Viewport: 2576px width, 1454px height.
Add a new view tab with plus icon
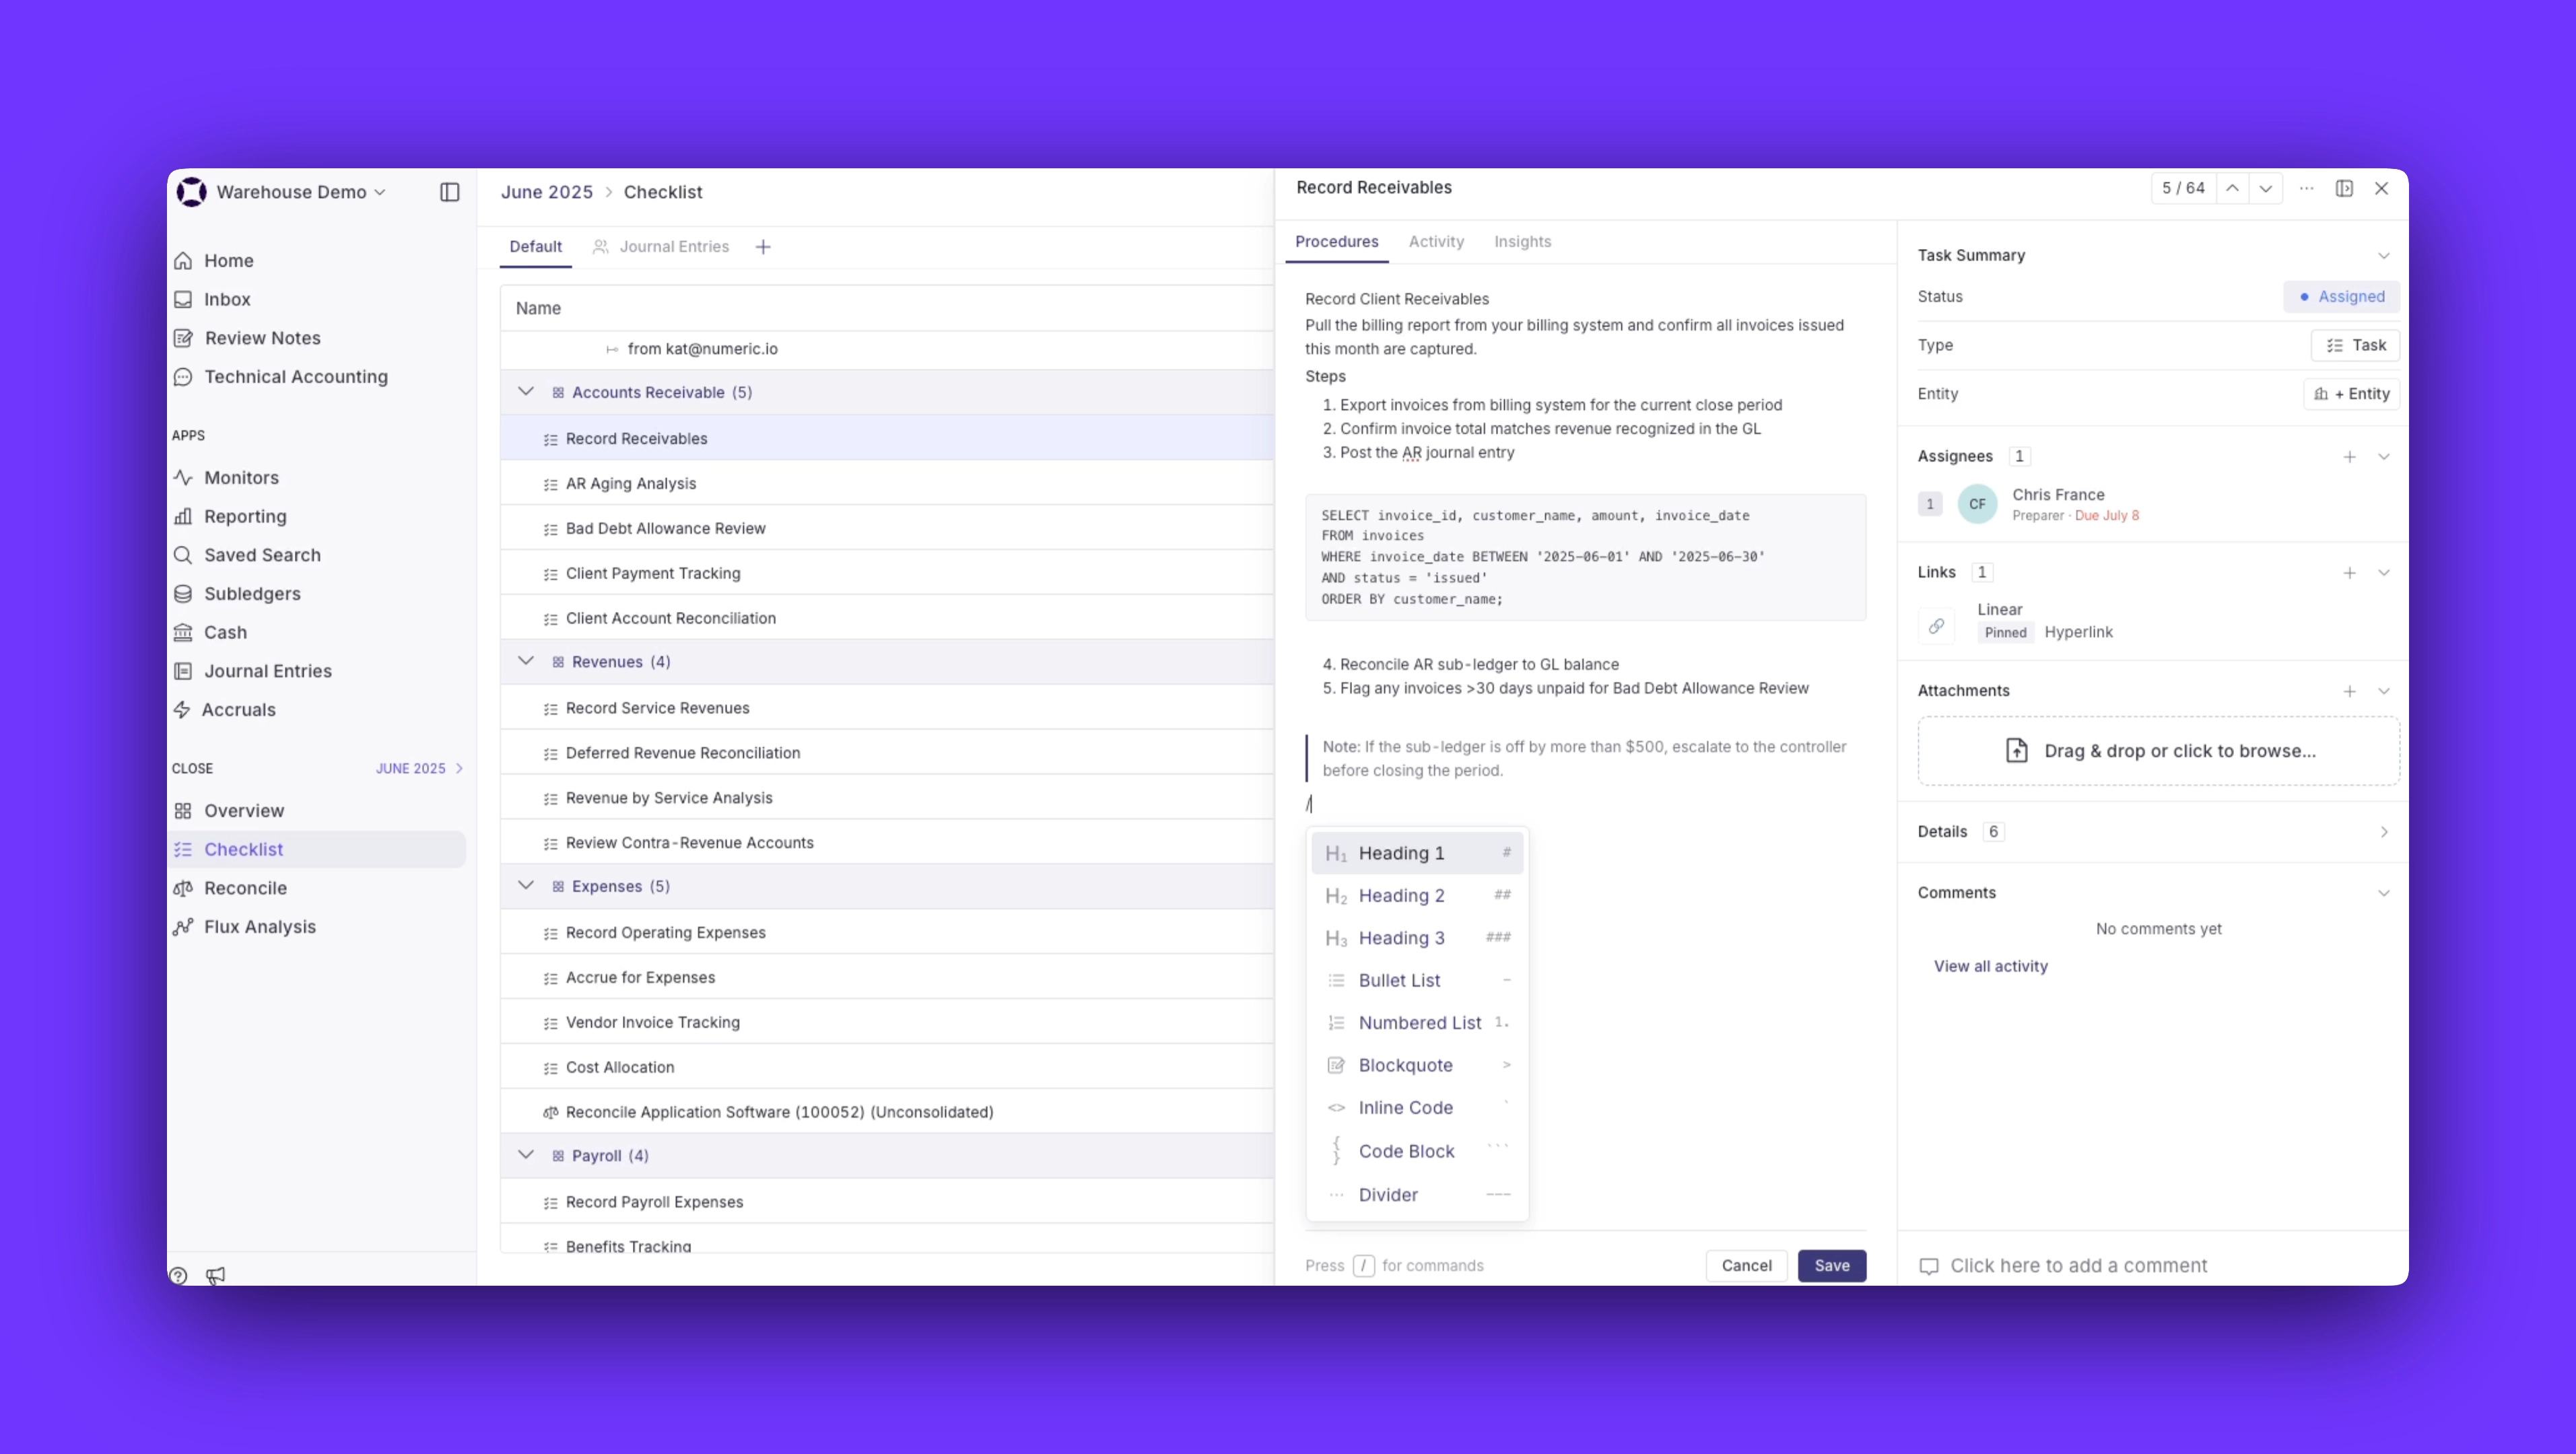[x=763, y=247]
